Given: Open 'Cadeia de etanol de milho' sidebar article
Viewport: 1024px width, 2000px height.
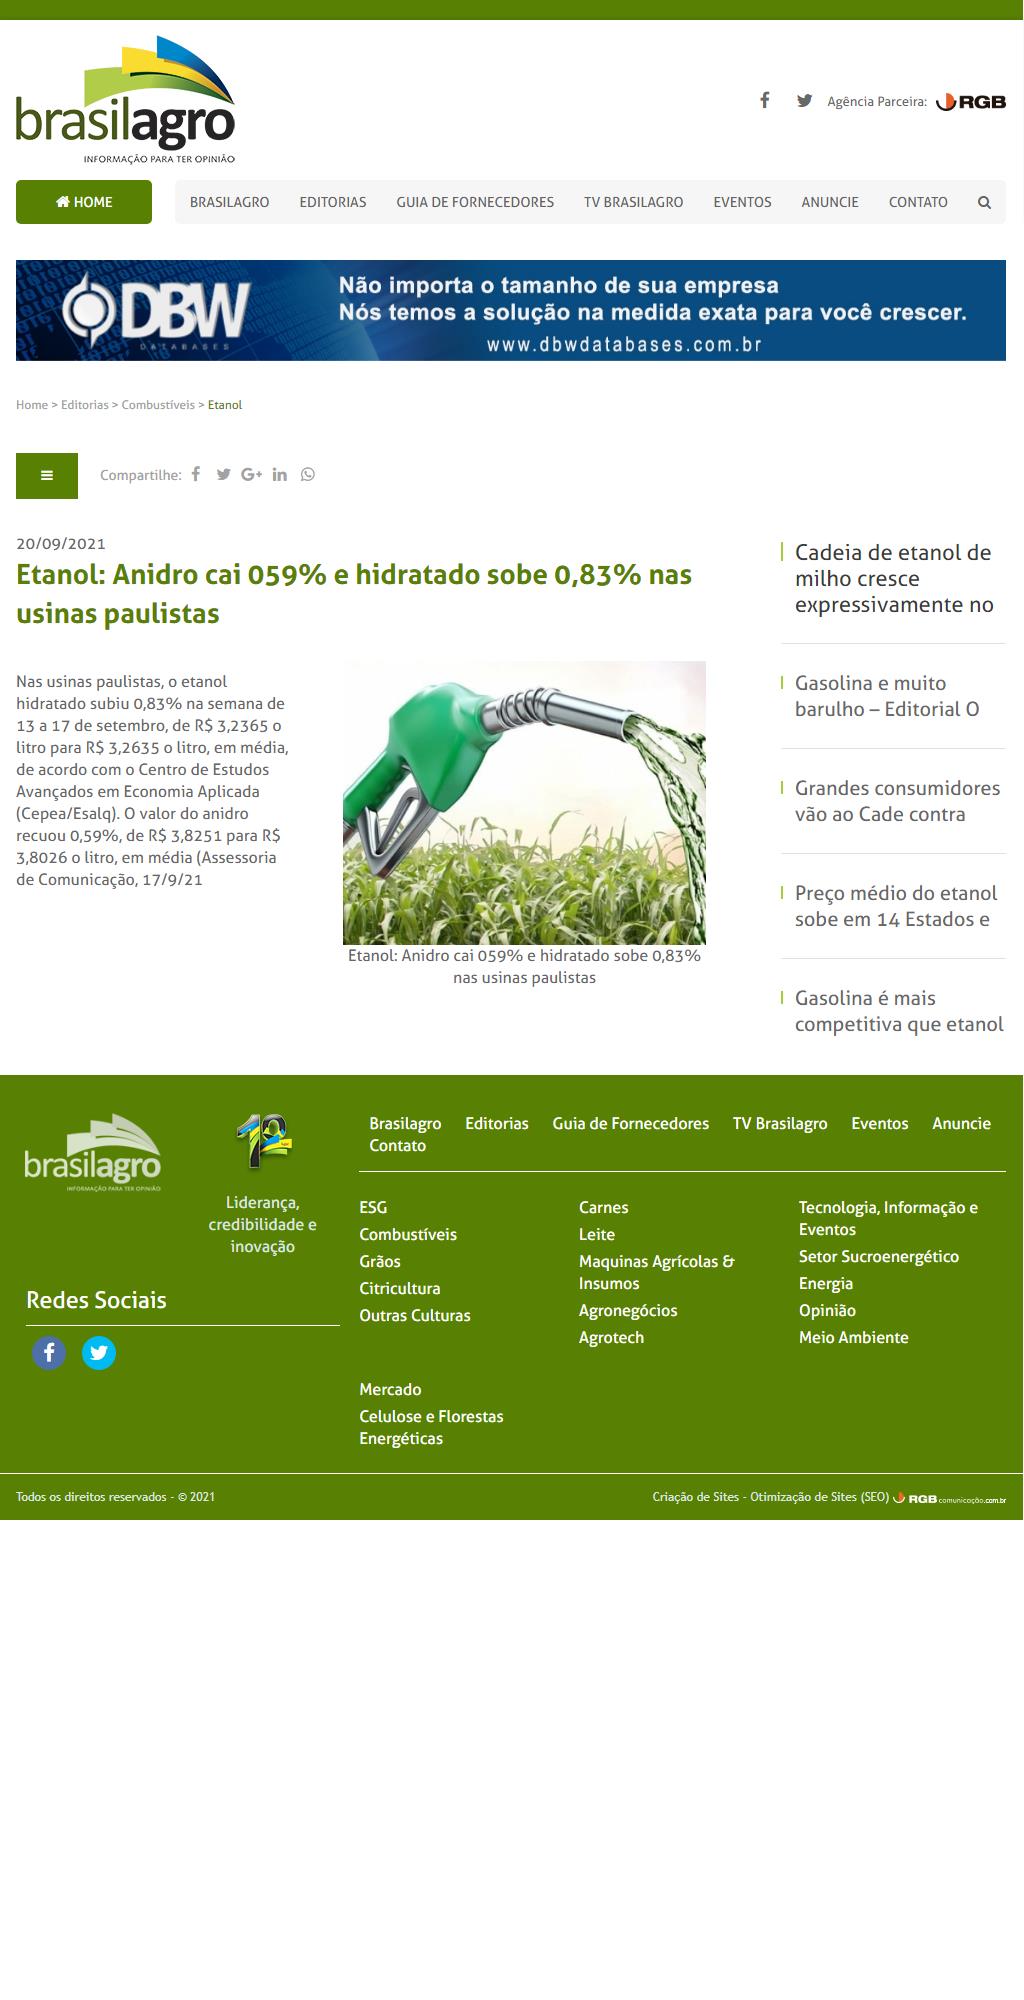Looking at the screenshot, I should point(893,578).
